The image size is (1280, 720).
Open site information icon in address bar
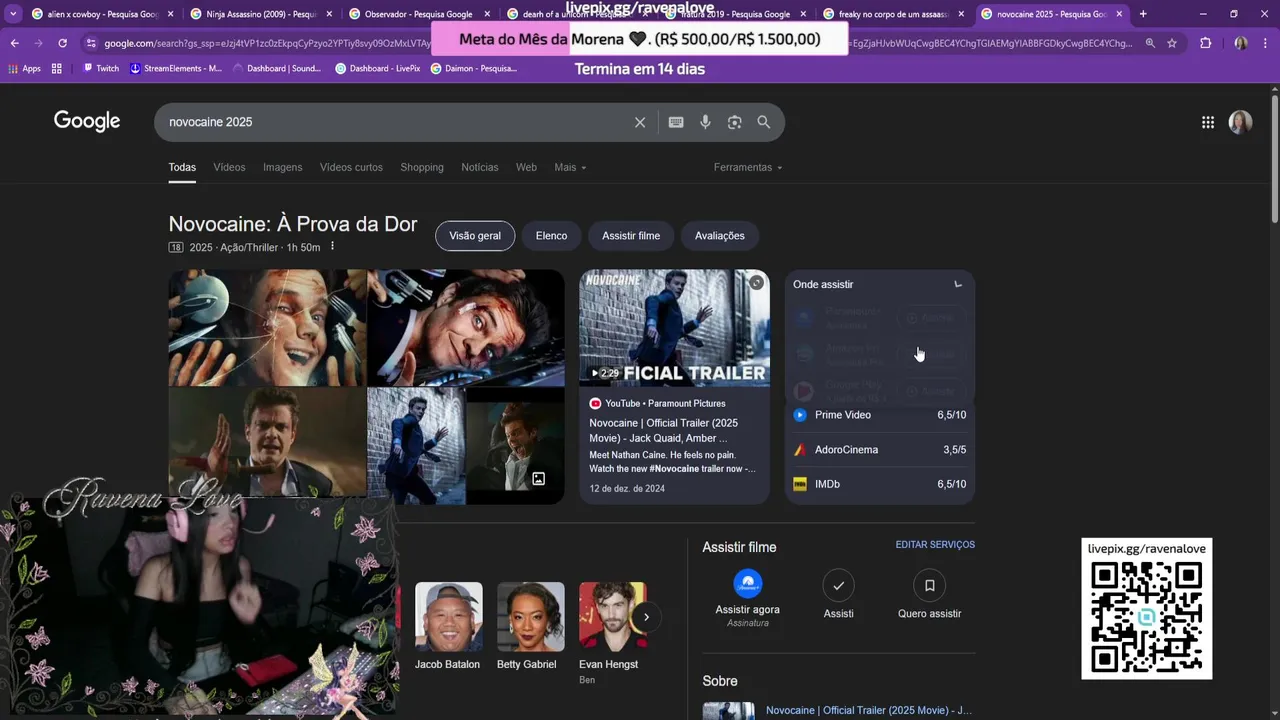[x=91, y=43]
